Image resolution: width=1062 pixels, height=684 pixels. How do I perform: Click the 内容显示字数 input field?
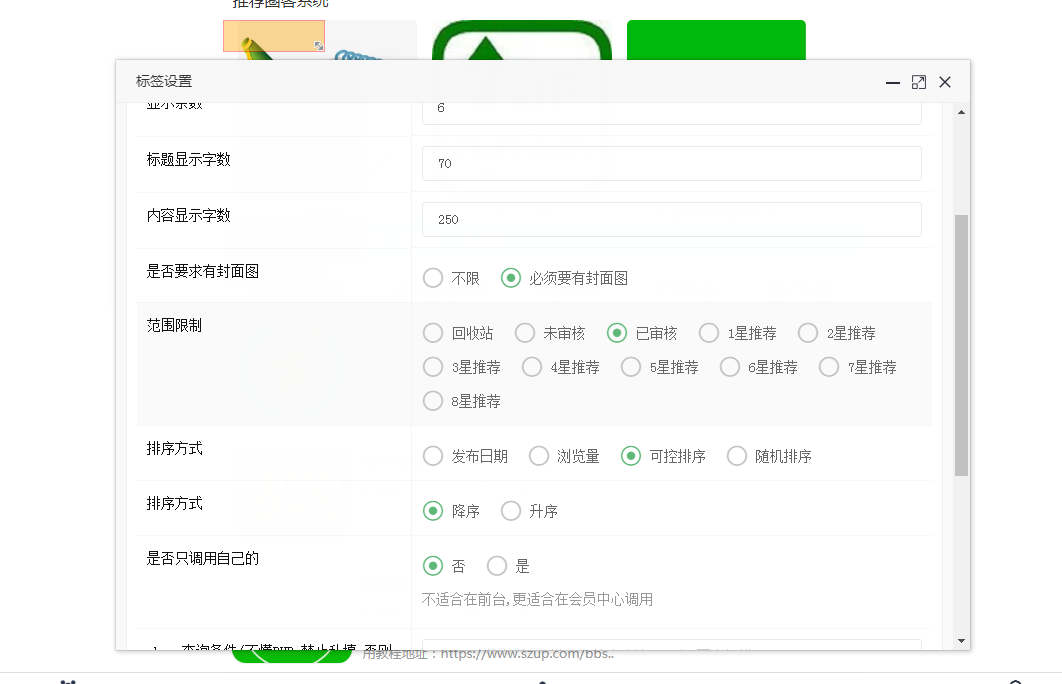(x=671, y=220)
